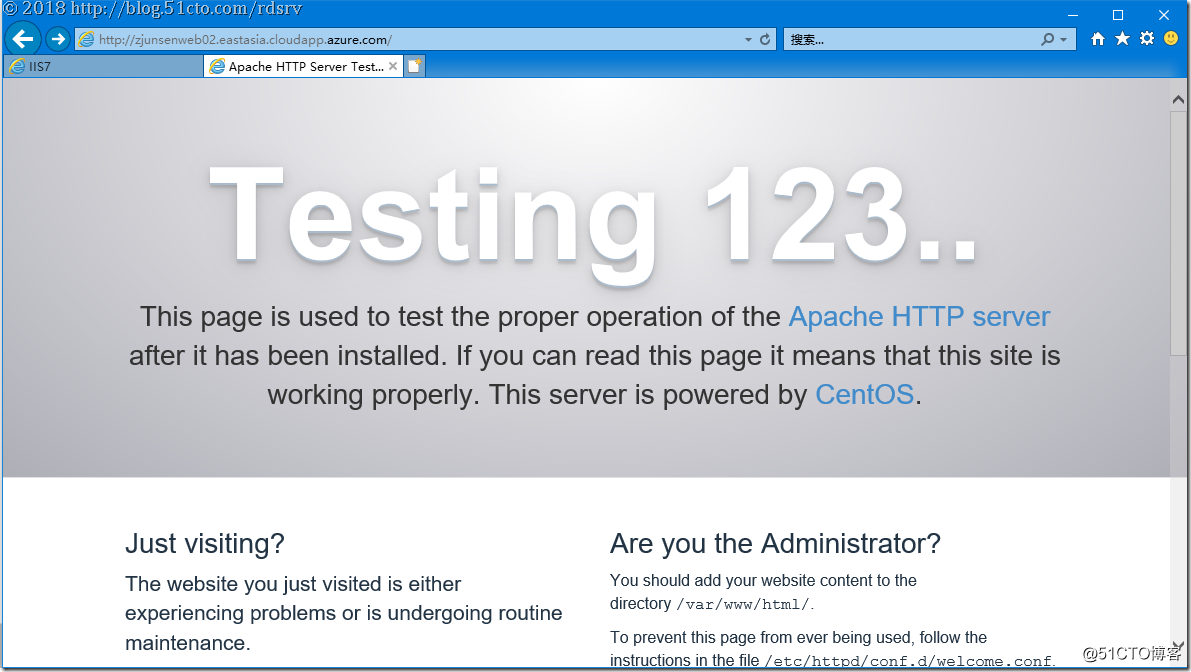Go back with the browser Back arrow
Viewport: 1191px width, 672px height.
tap(23, 39)
